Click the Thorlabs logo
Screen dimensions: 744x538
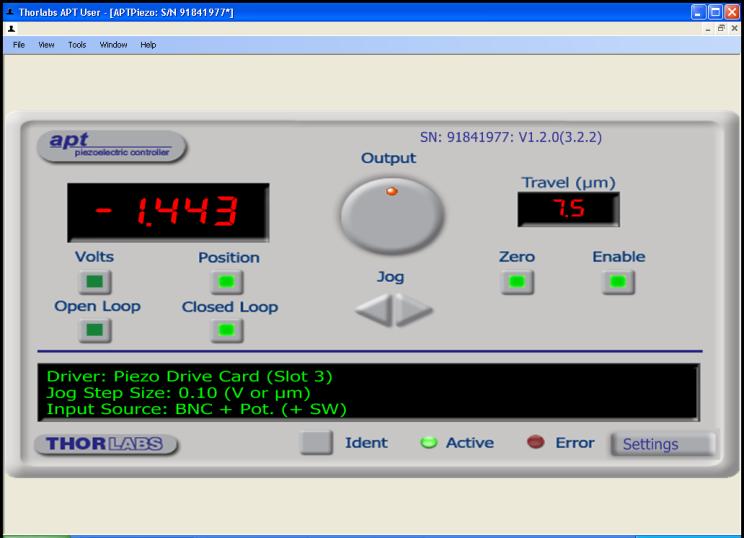[106, 444]
